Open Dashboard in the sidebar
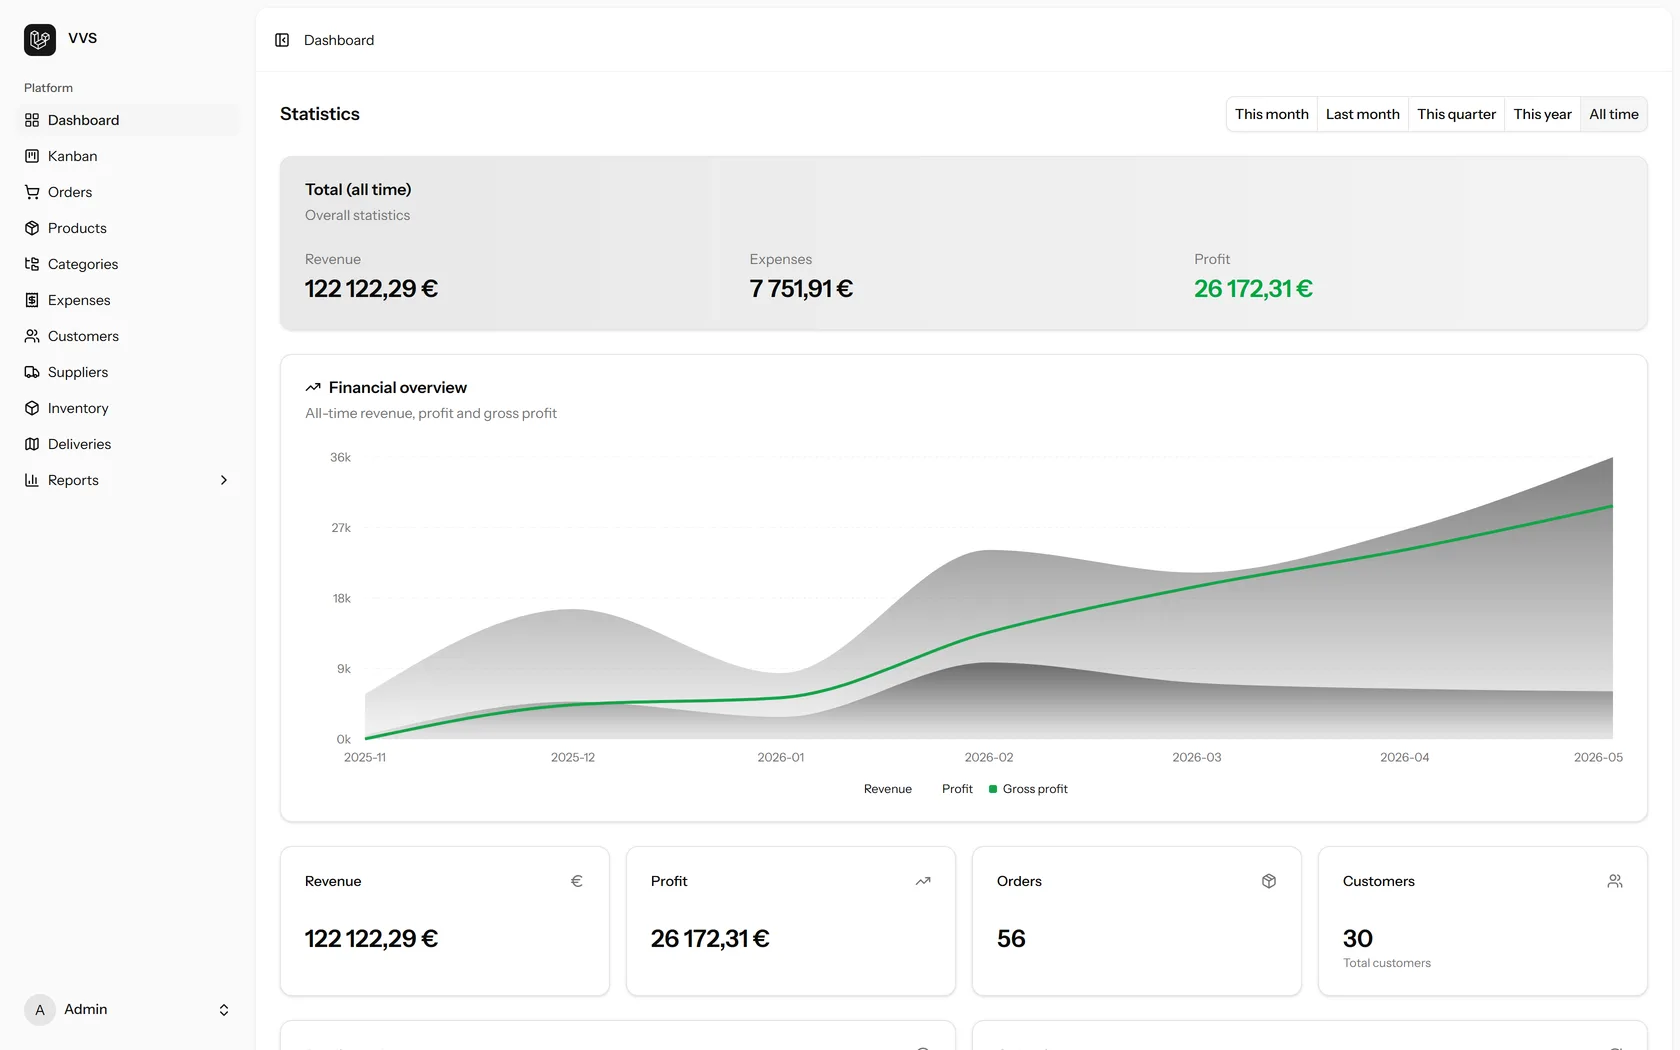Image resolution: width=1680 pixels, height=1050 pixels. pyautogui.click(x=128, y=120)
